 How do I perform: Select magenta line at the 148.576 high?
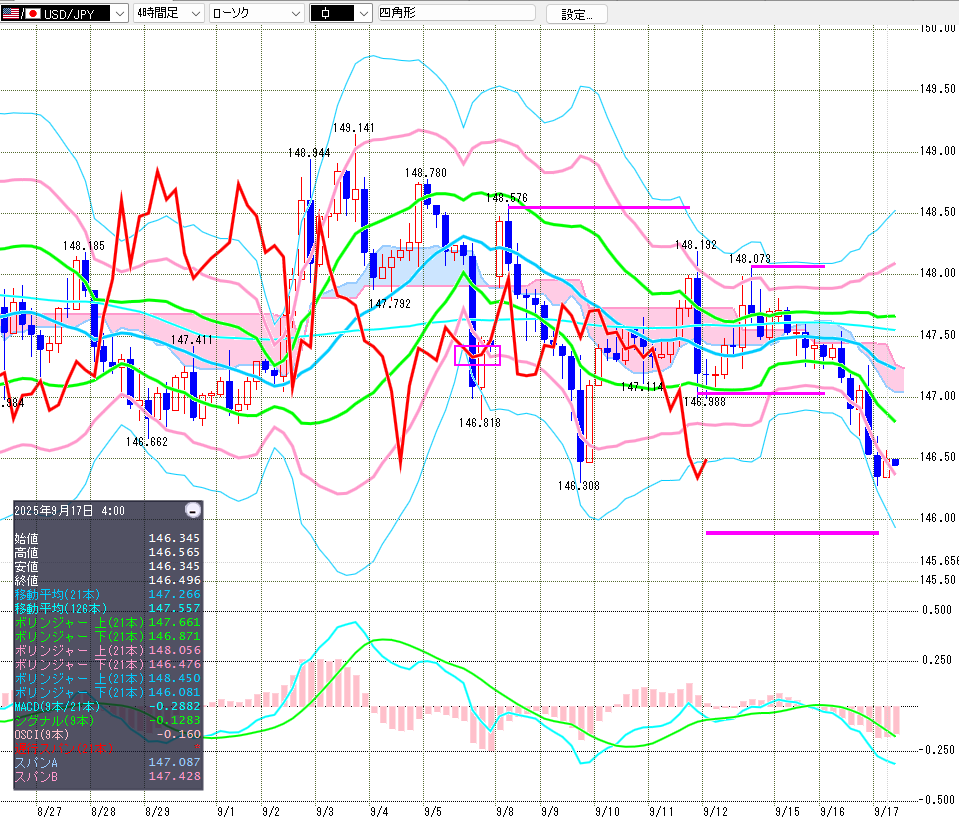(x=600, y=207)
